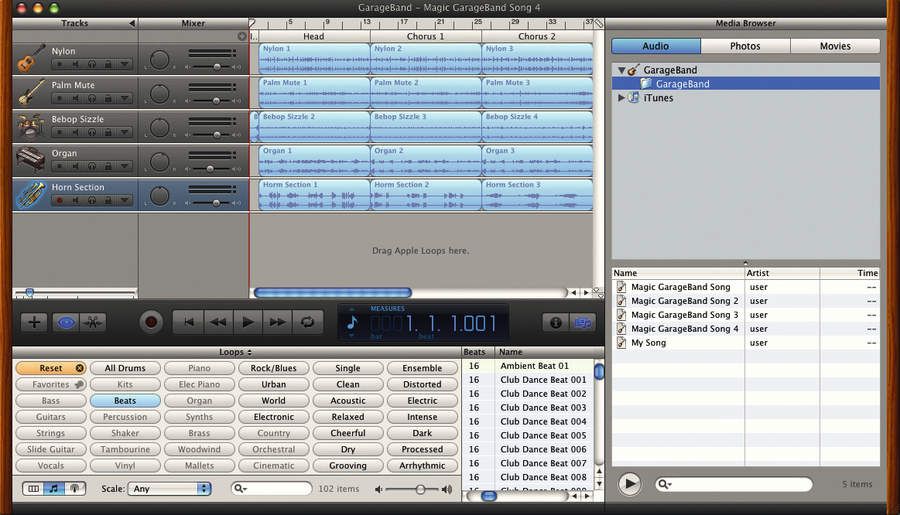Mute the Organ track
Image resolution: width=900 pixels, height=515 pixels.
75,166
